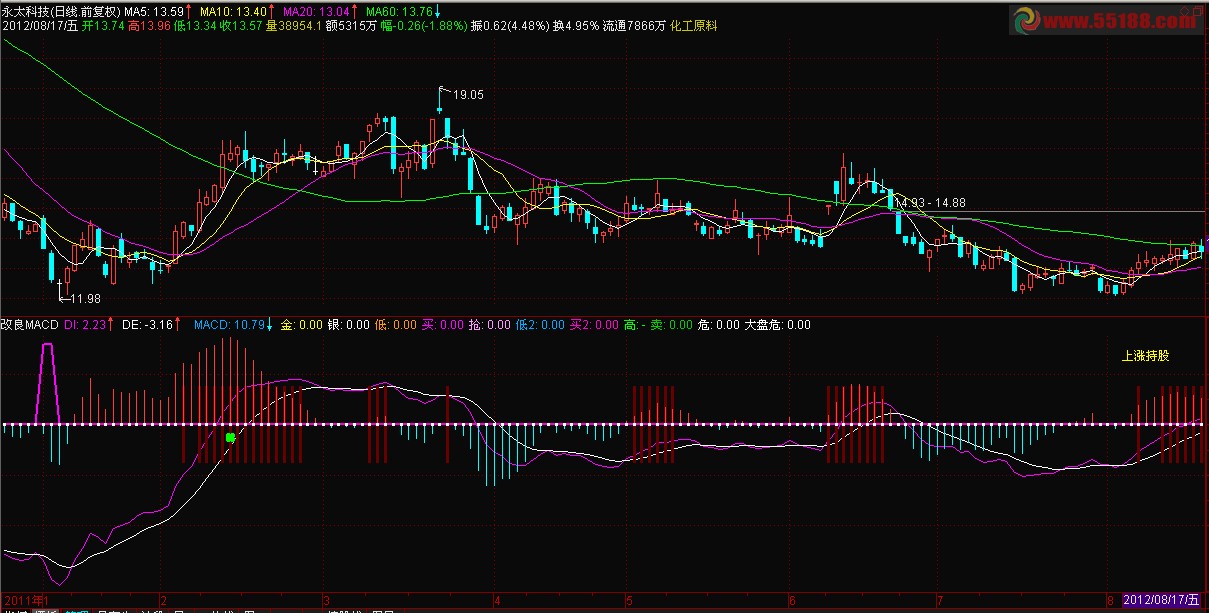Open the 改良MACD indicator name
The height and width of the screenshot is (613, 1209).
click(x=30, y=325)
